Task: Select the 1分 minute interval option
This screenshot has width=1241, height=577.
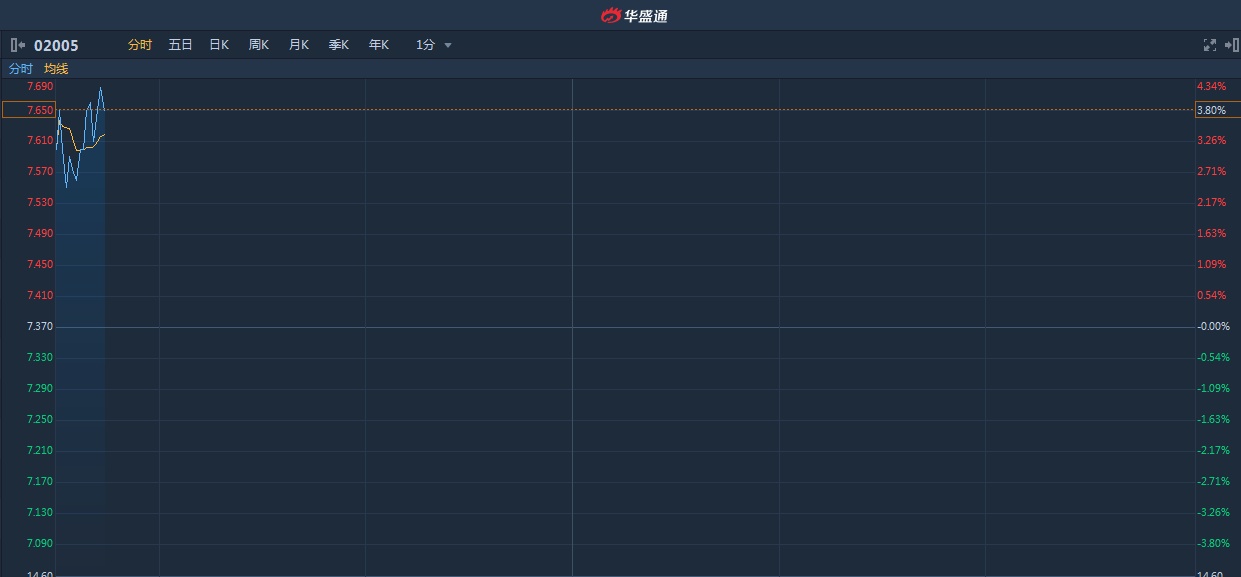Action: (425, 45)
